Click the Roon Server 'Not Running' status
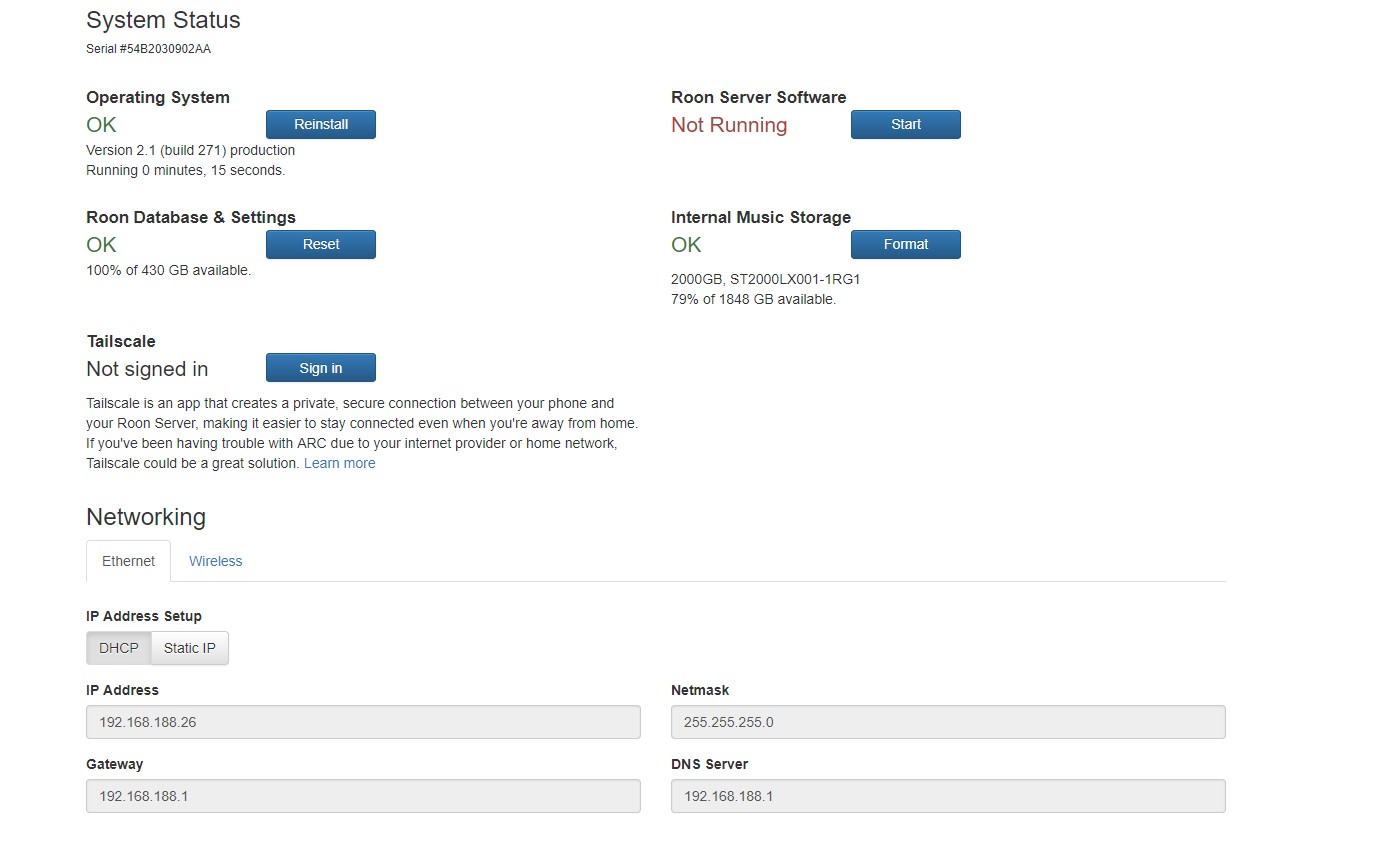Viewport: 1384px width, 843px height. click(x=729, y=125)
